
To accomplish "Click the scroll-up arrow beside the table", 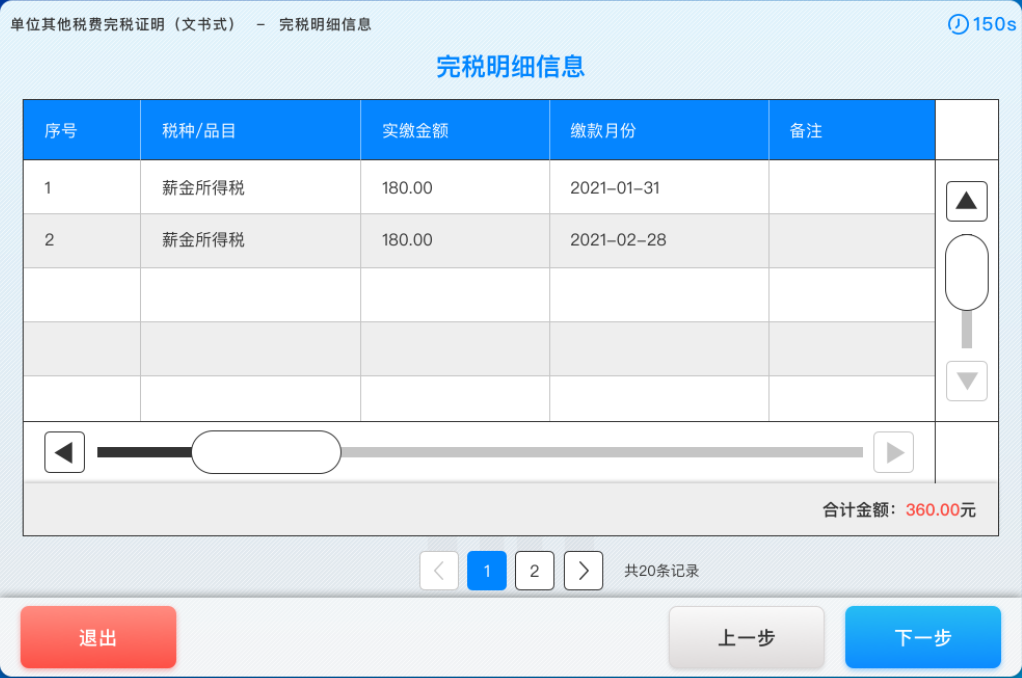I will (x=965, y=200).
